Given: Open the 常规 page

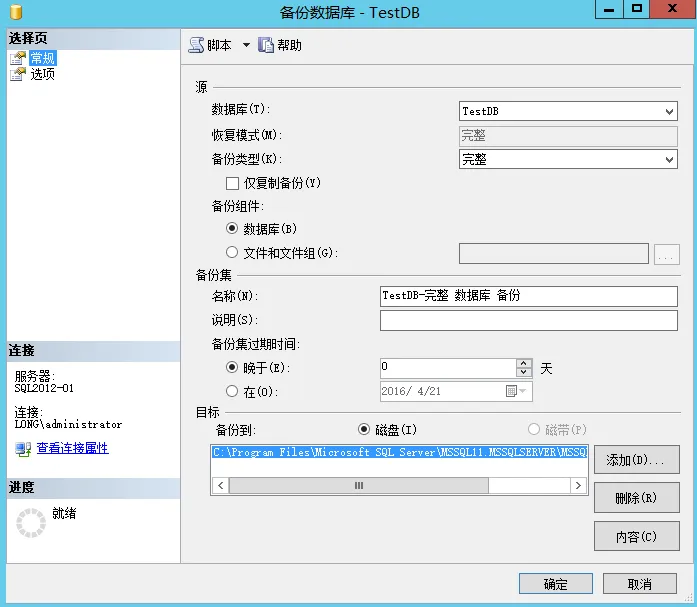Looking at the screenshot, I should [x=43, y=58].
